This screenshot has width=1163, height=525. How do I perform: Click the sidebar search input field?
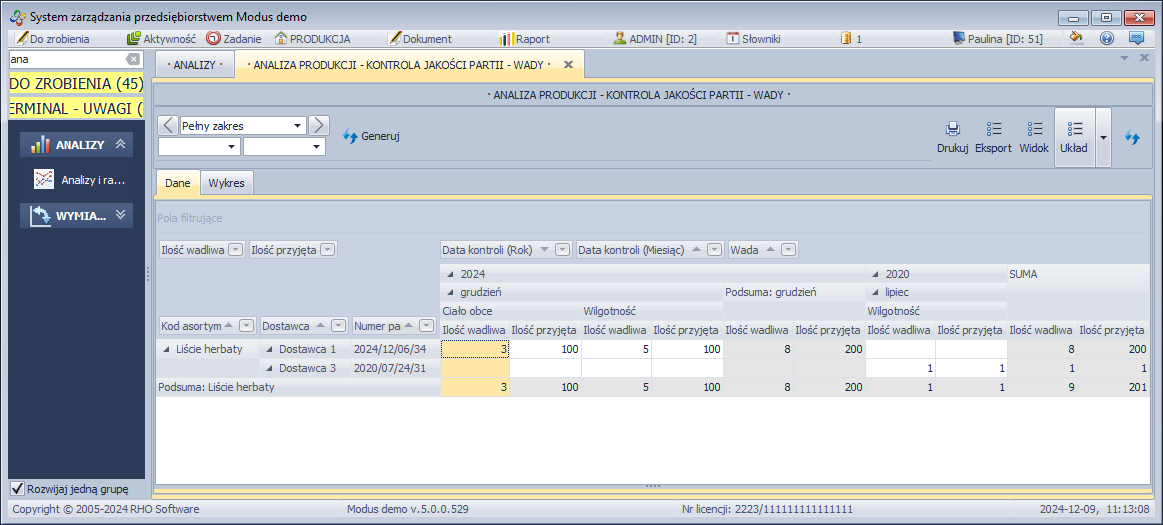(x=66, y=59)
